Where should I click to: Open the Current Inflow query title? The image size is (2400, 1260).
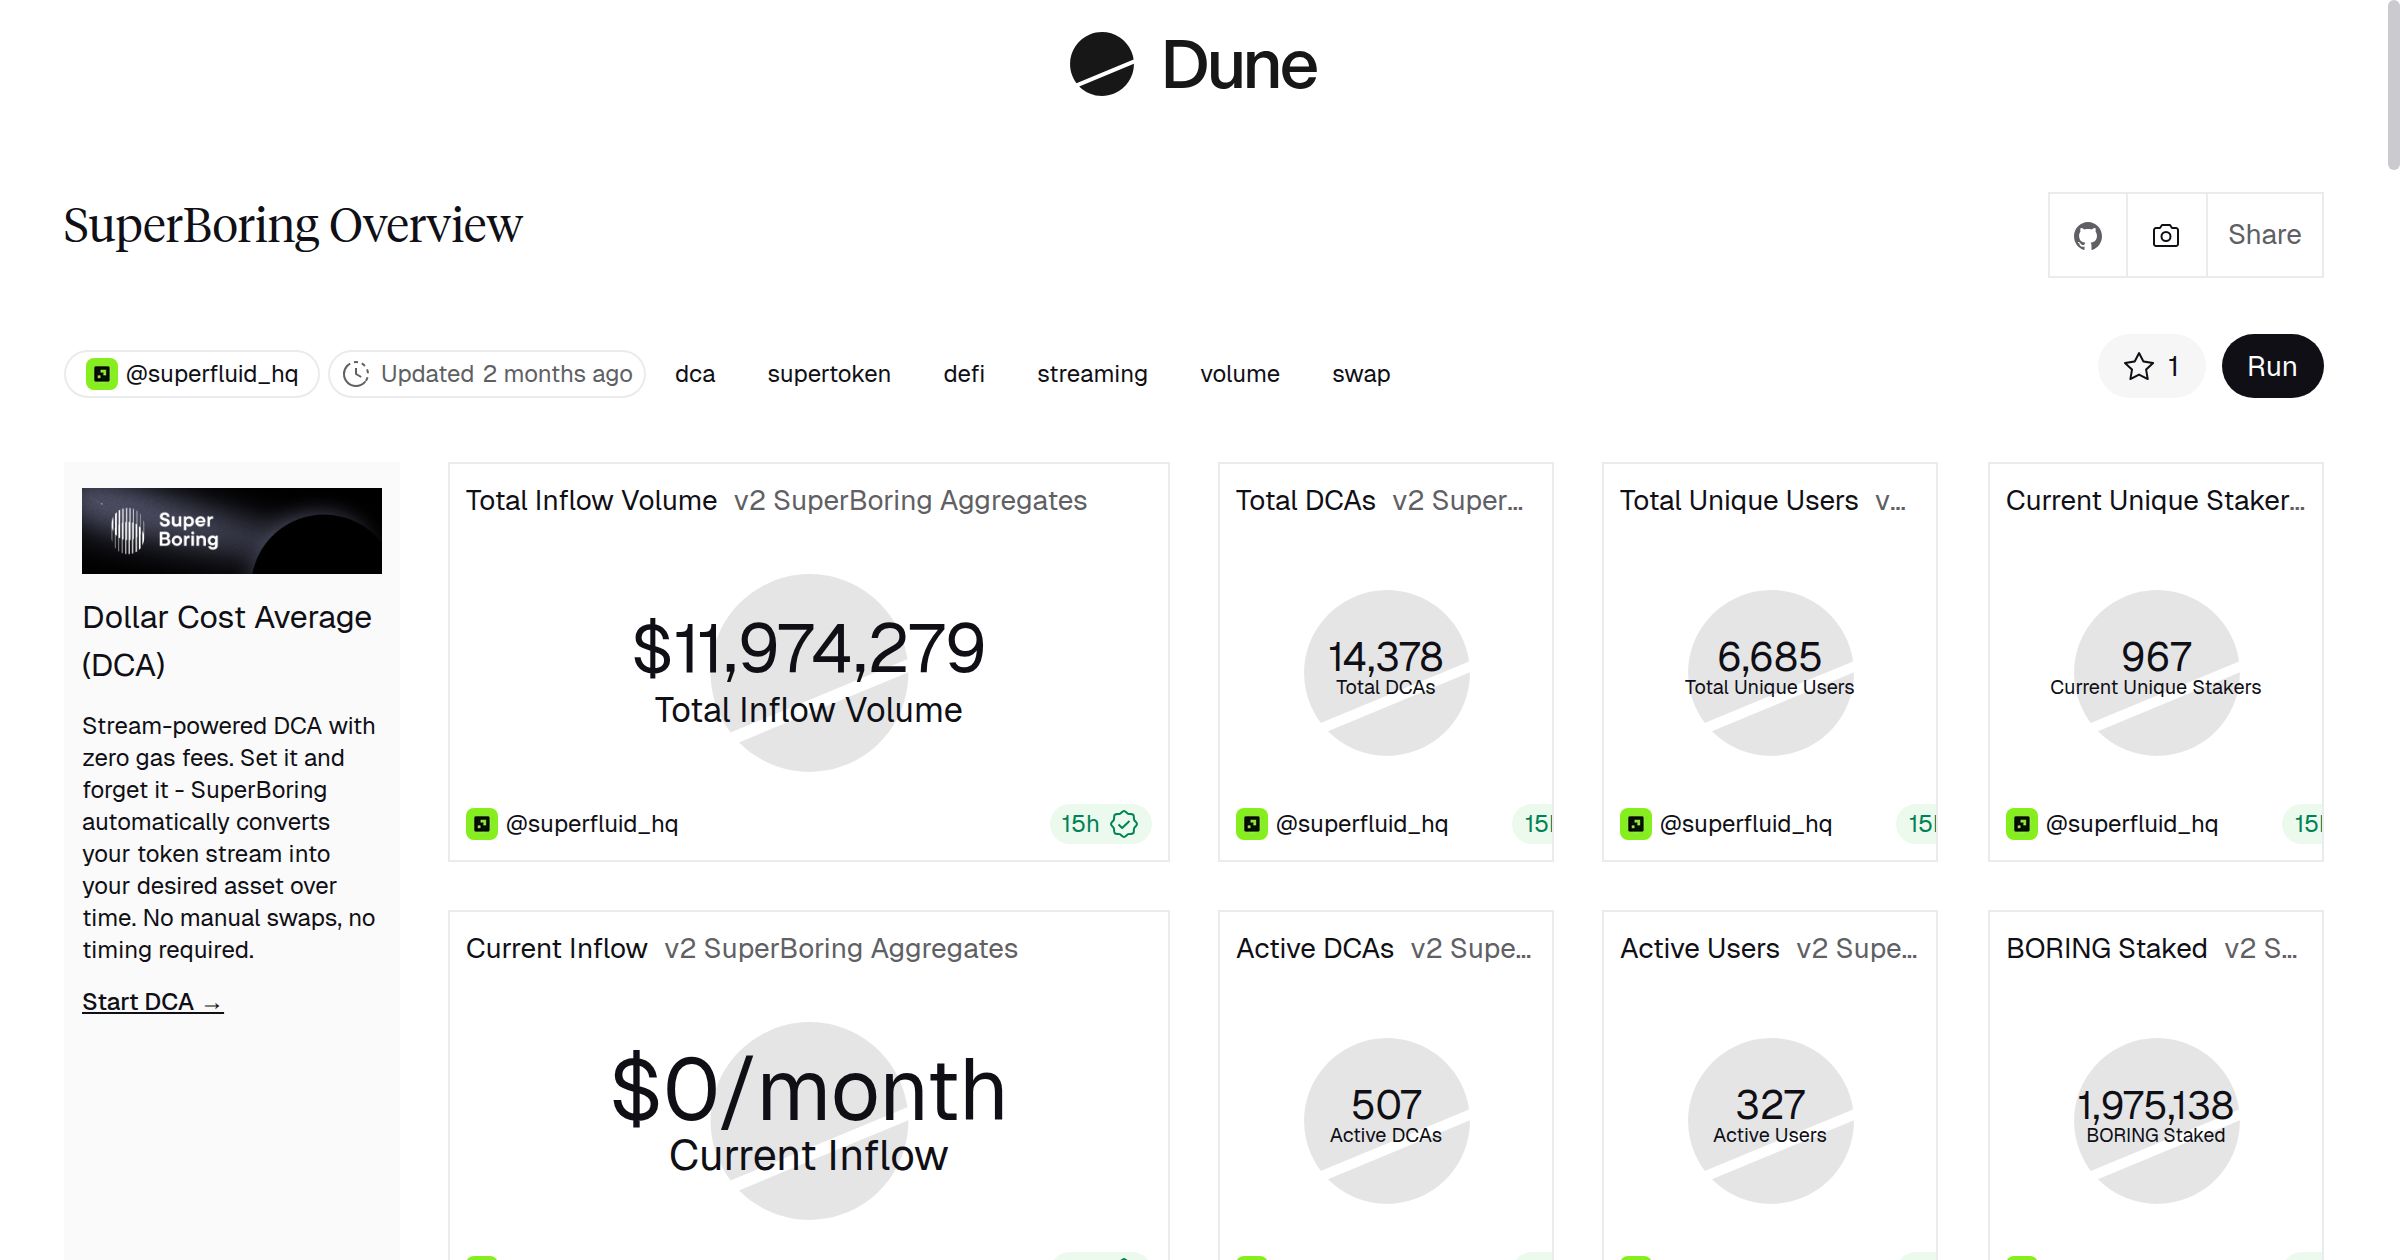tap(556, 948)
